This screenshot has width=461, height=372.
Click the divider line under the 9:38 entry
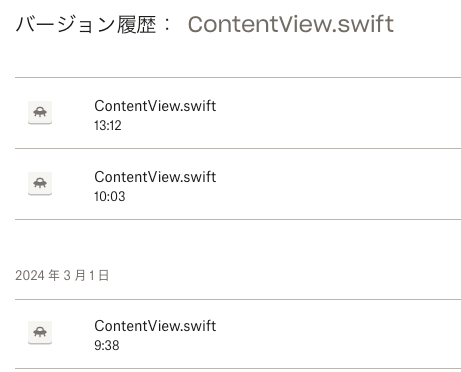click(238, 369)
